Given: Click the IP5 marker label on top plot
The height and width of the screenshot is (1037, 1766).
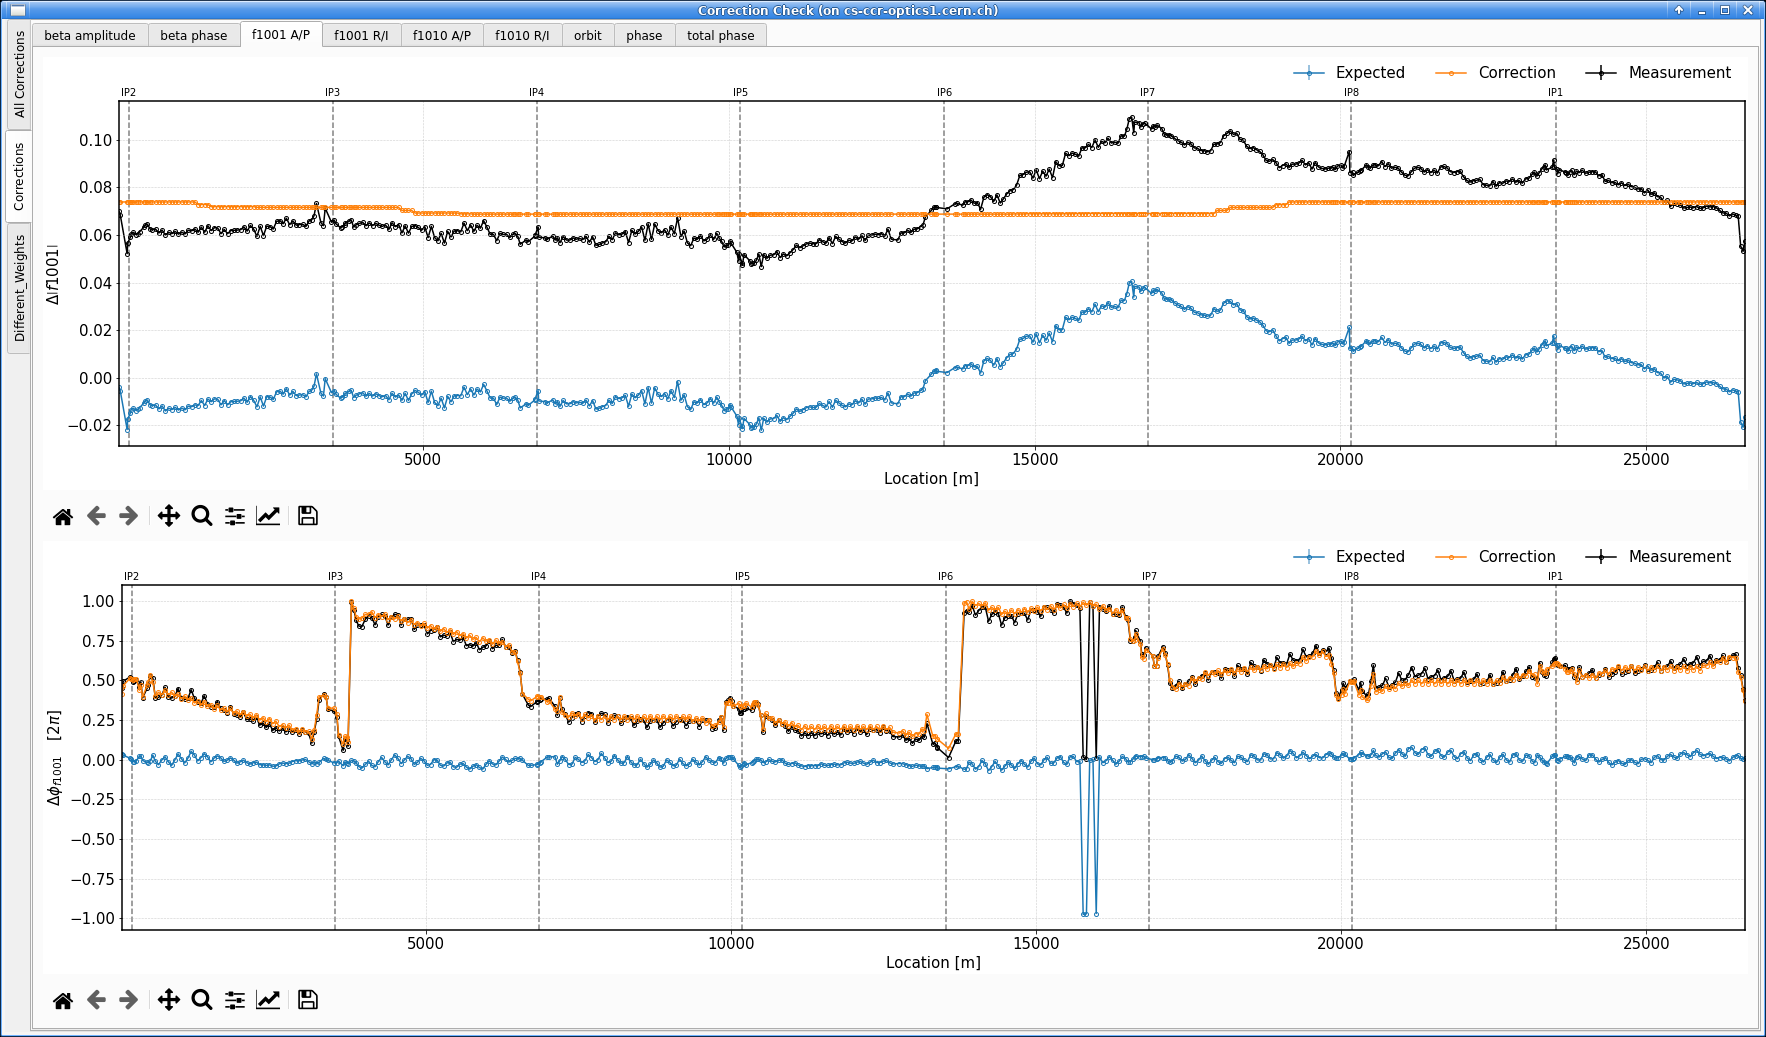Looking at the screenshot, I should pos(740,92).
